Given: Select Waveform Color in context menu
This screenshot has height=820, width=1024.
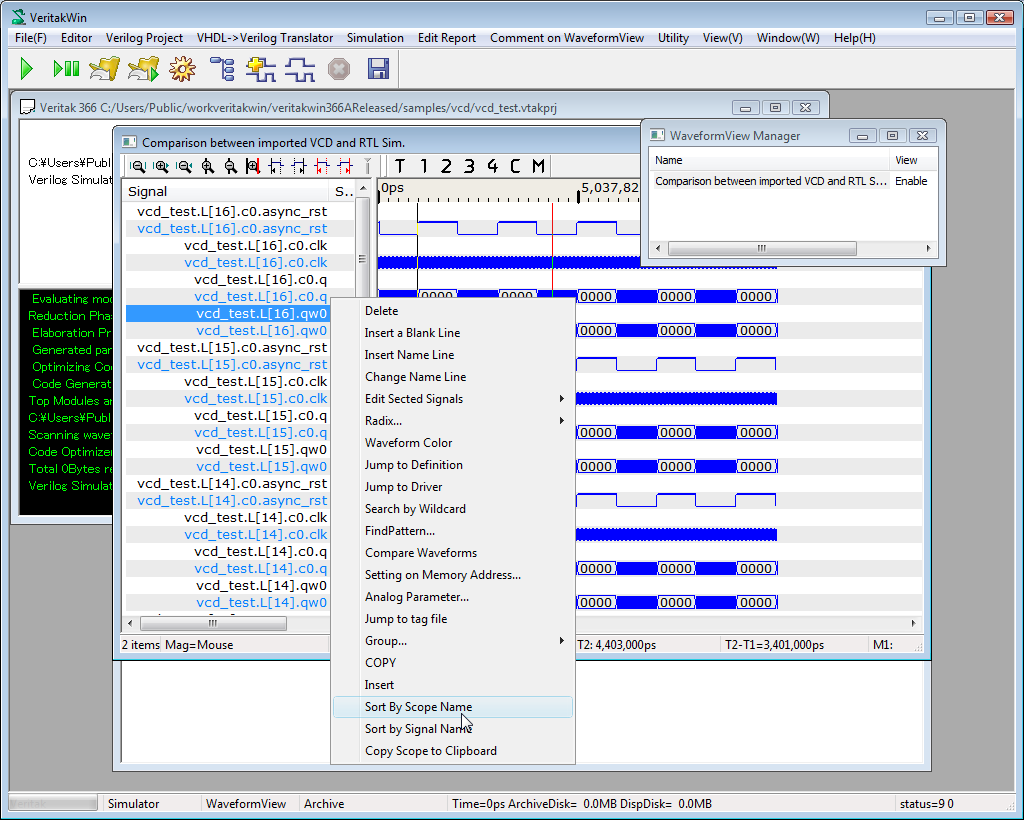Looking at the screenshot, I should (x=453, y=443).
